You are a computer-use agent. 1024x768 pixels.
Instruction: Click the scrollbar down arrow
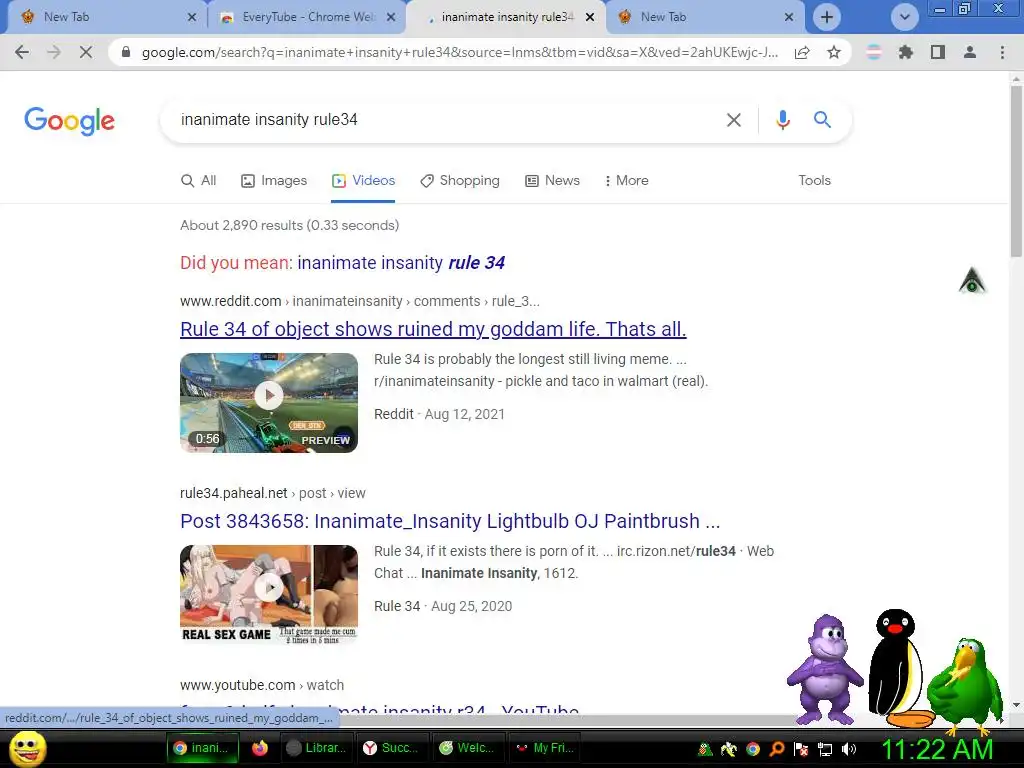(x=1016, y=705)
